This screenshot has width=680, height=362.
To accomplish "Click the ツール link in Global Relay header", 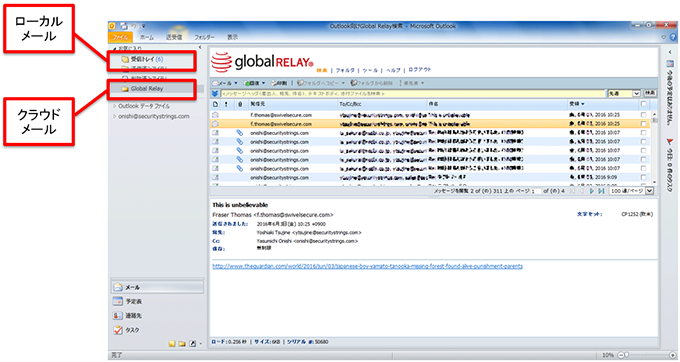I will point(370,70).
